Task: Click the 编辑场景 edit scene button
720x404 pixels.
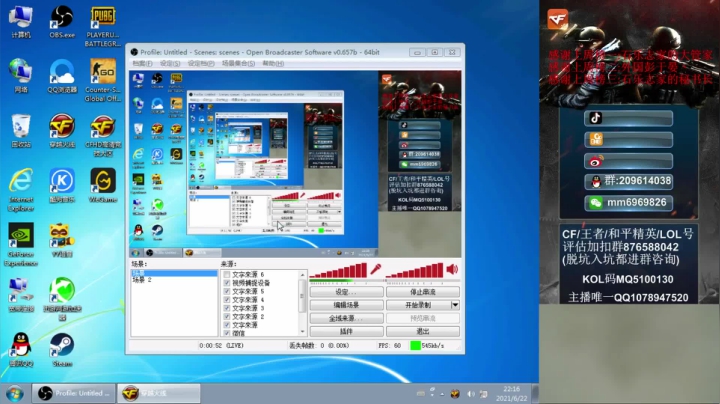Action: (x=346, y=305)
